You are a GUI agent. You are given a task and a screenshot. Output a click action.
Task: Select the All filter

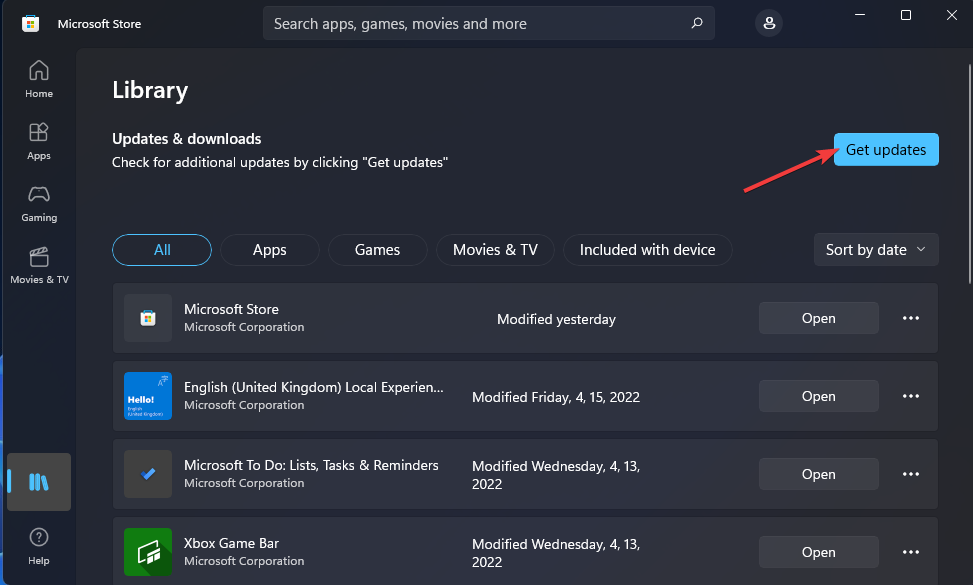click(161, 249)
